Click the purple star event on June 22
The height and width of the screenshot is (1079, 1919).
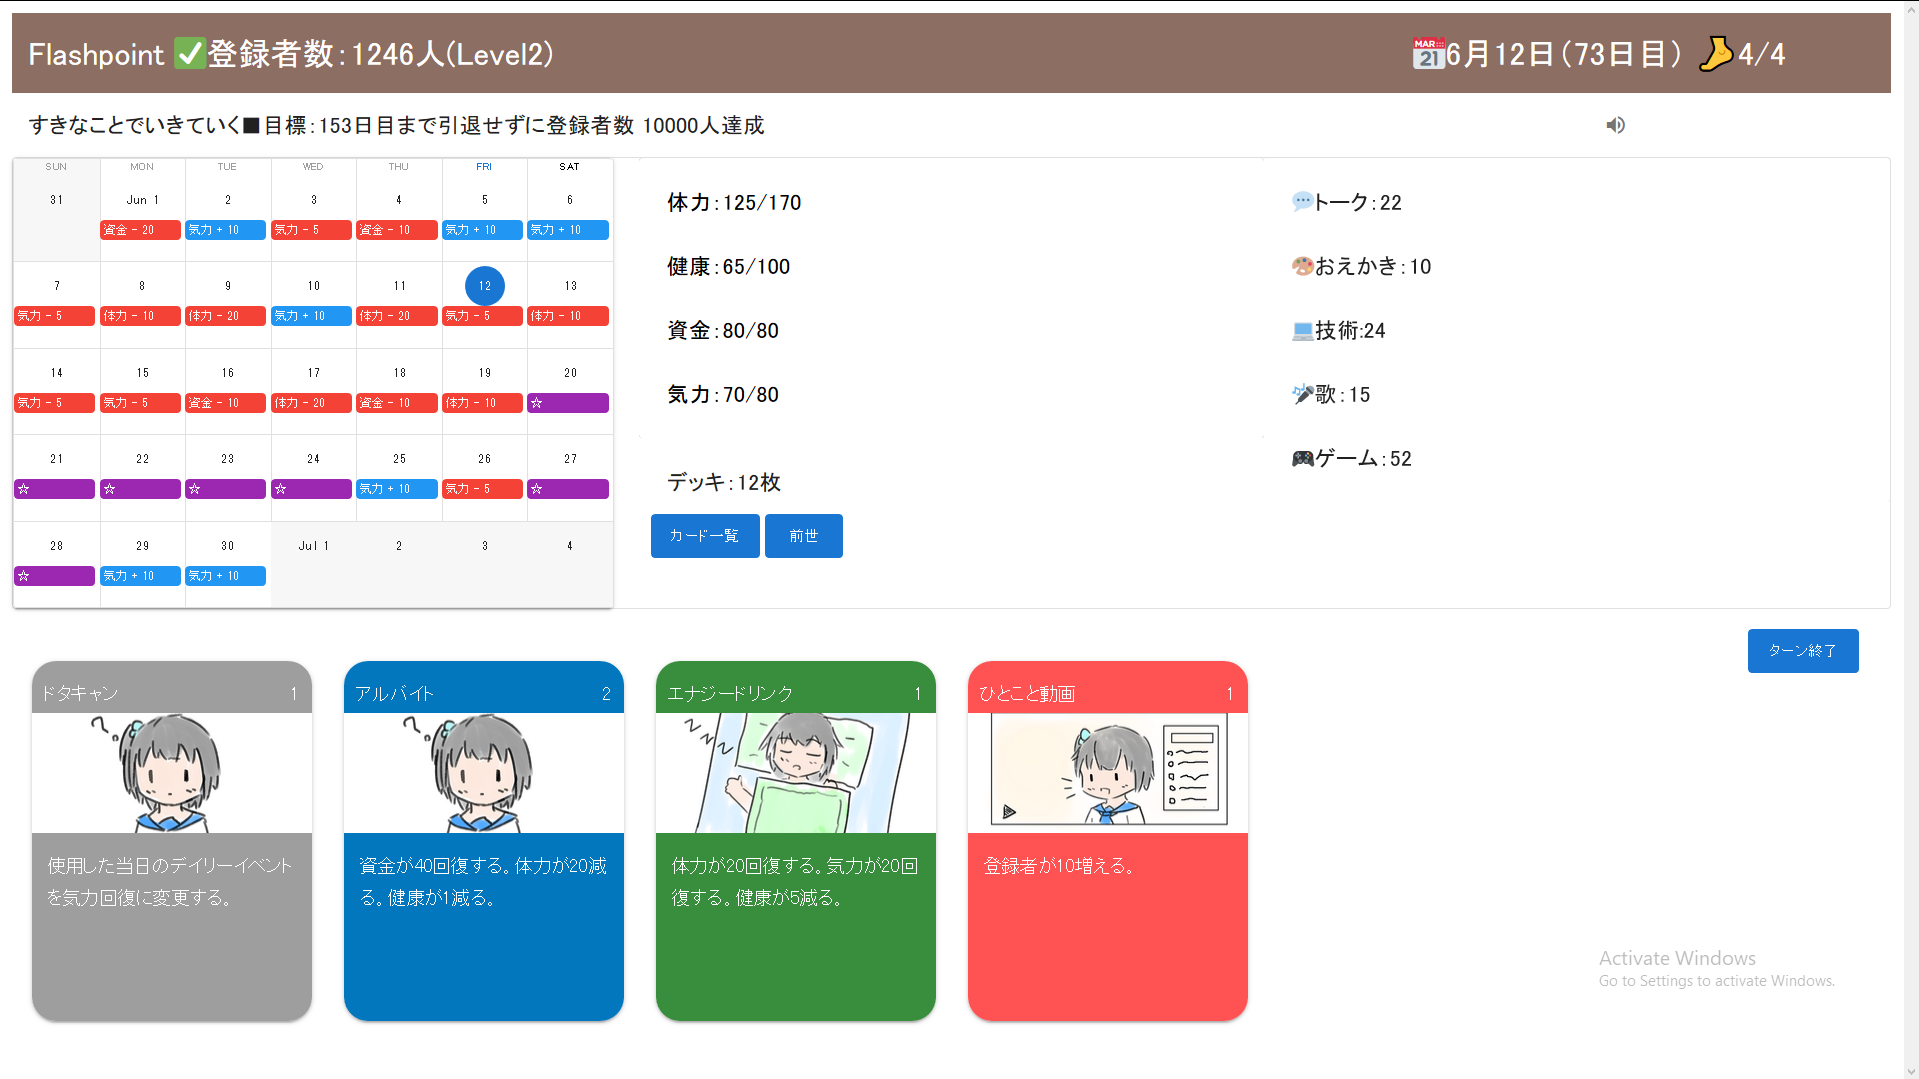(140, 489)
